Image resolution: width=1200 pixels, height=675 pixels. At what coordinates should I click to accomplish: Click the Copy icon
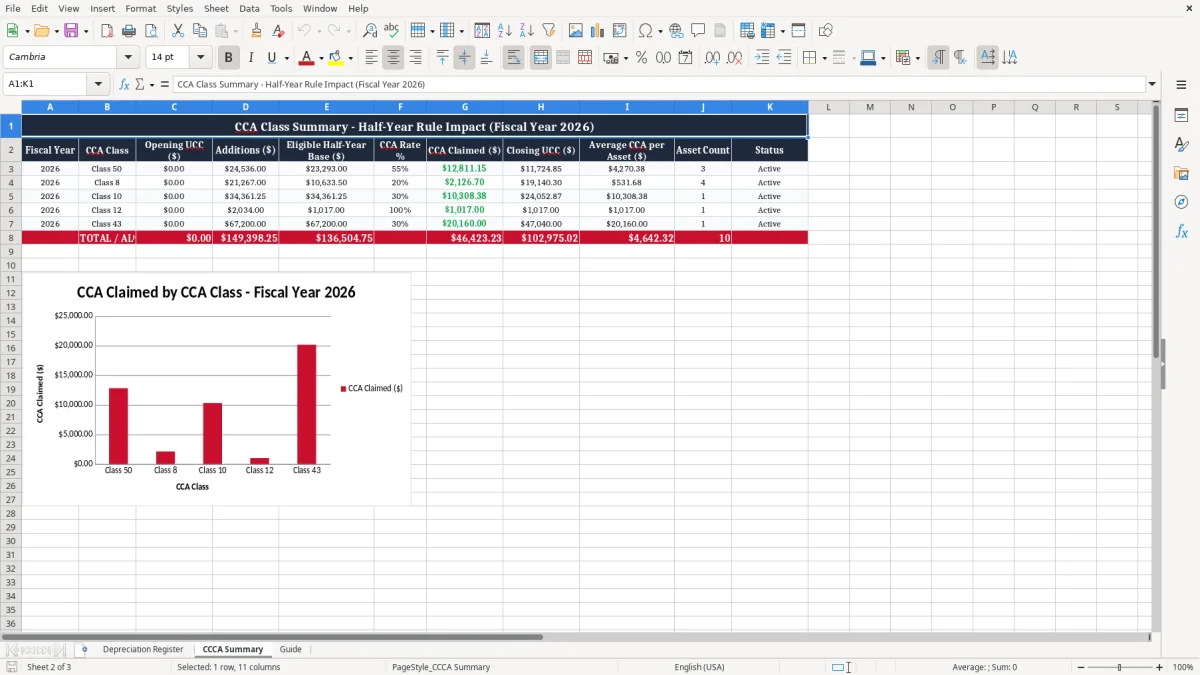click(200, 31)
